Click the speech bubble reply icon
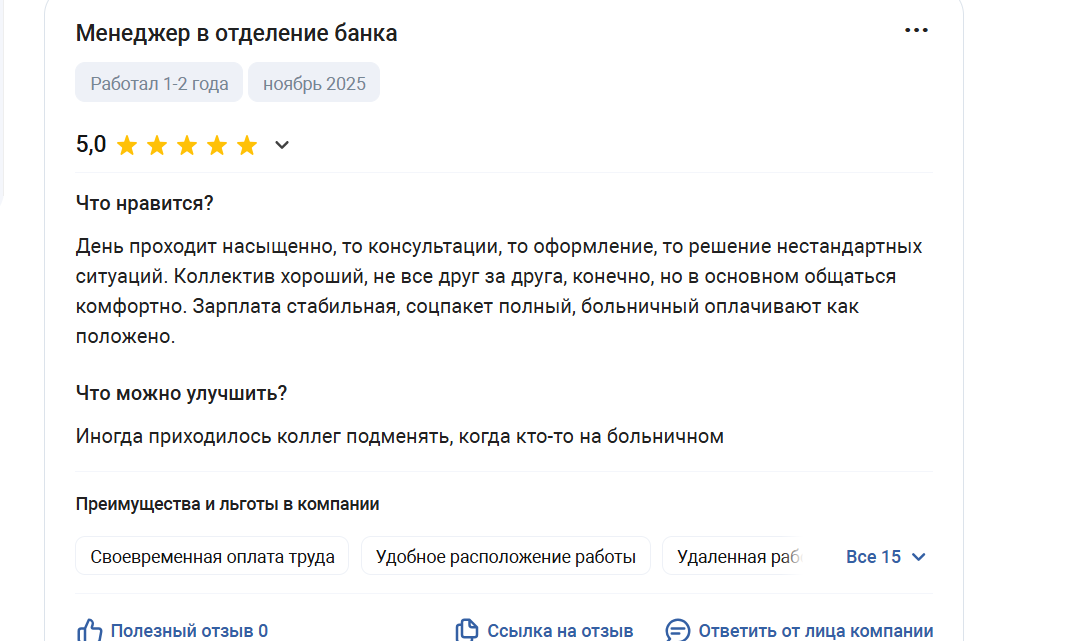 click(x=678, y=630)
